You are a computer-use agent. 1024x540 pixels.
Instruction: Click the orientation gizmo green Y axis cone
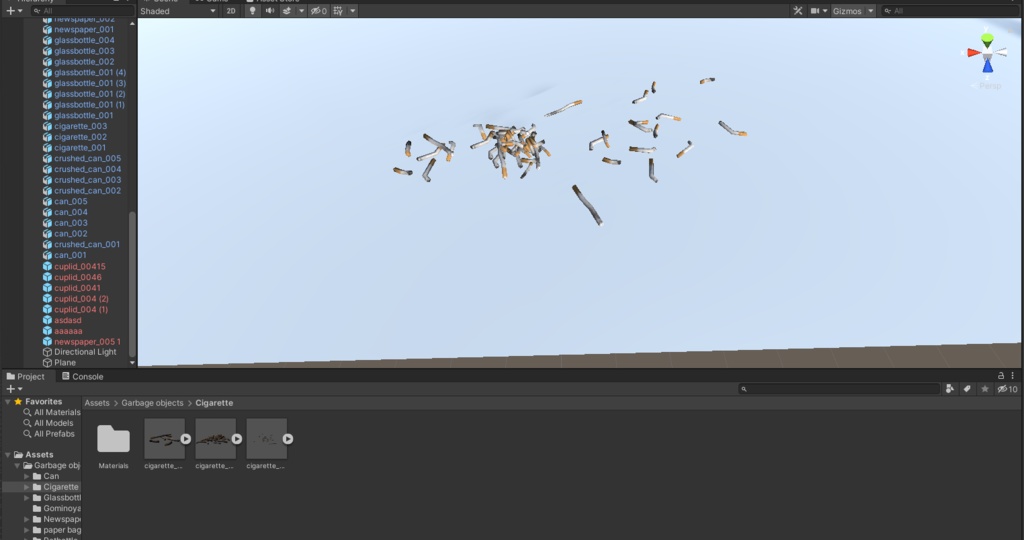987,40
